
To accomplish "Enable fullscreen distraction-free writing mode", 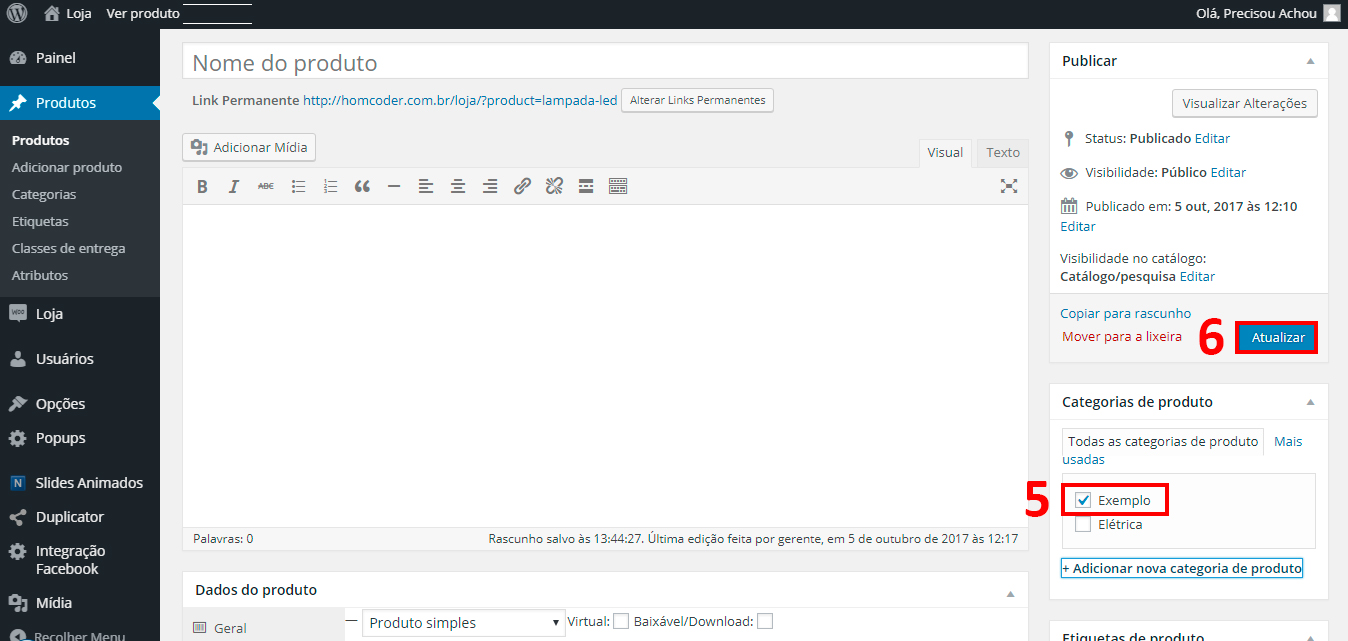I will tap(1009, 186).
